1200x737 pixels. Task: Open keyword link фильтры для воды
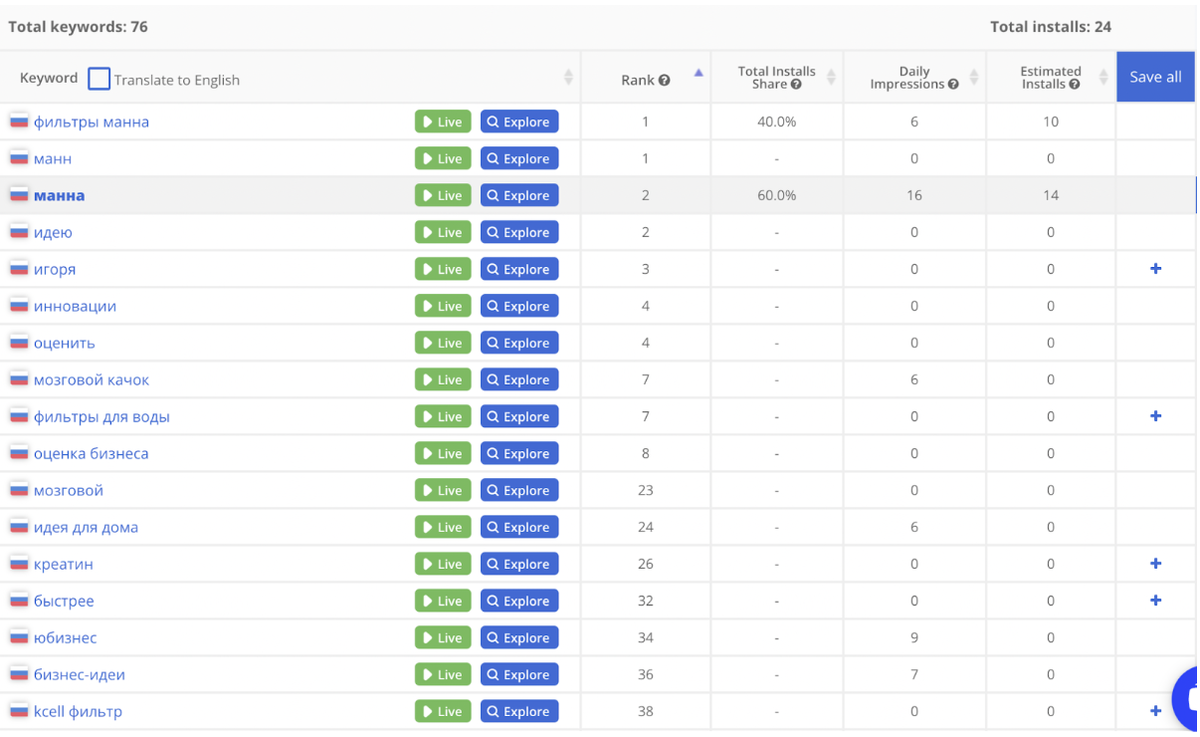click(x=102, y=416)
